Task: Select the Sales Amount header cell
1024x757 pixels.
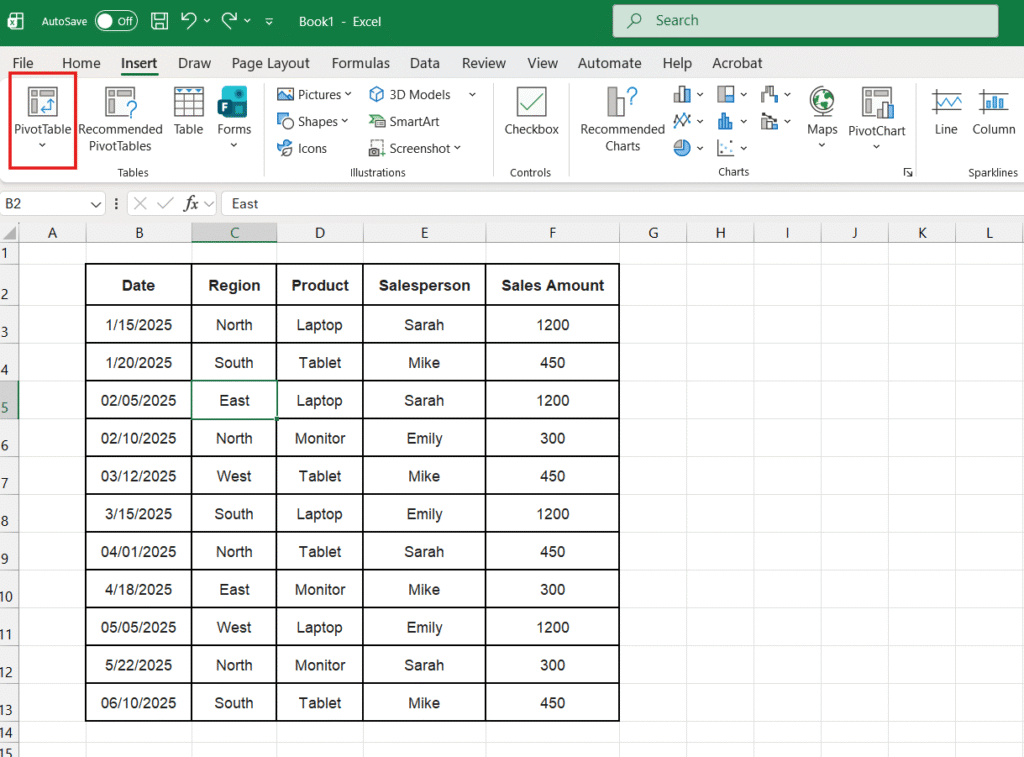Action: 552,286
